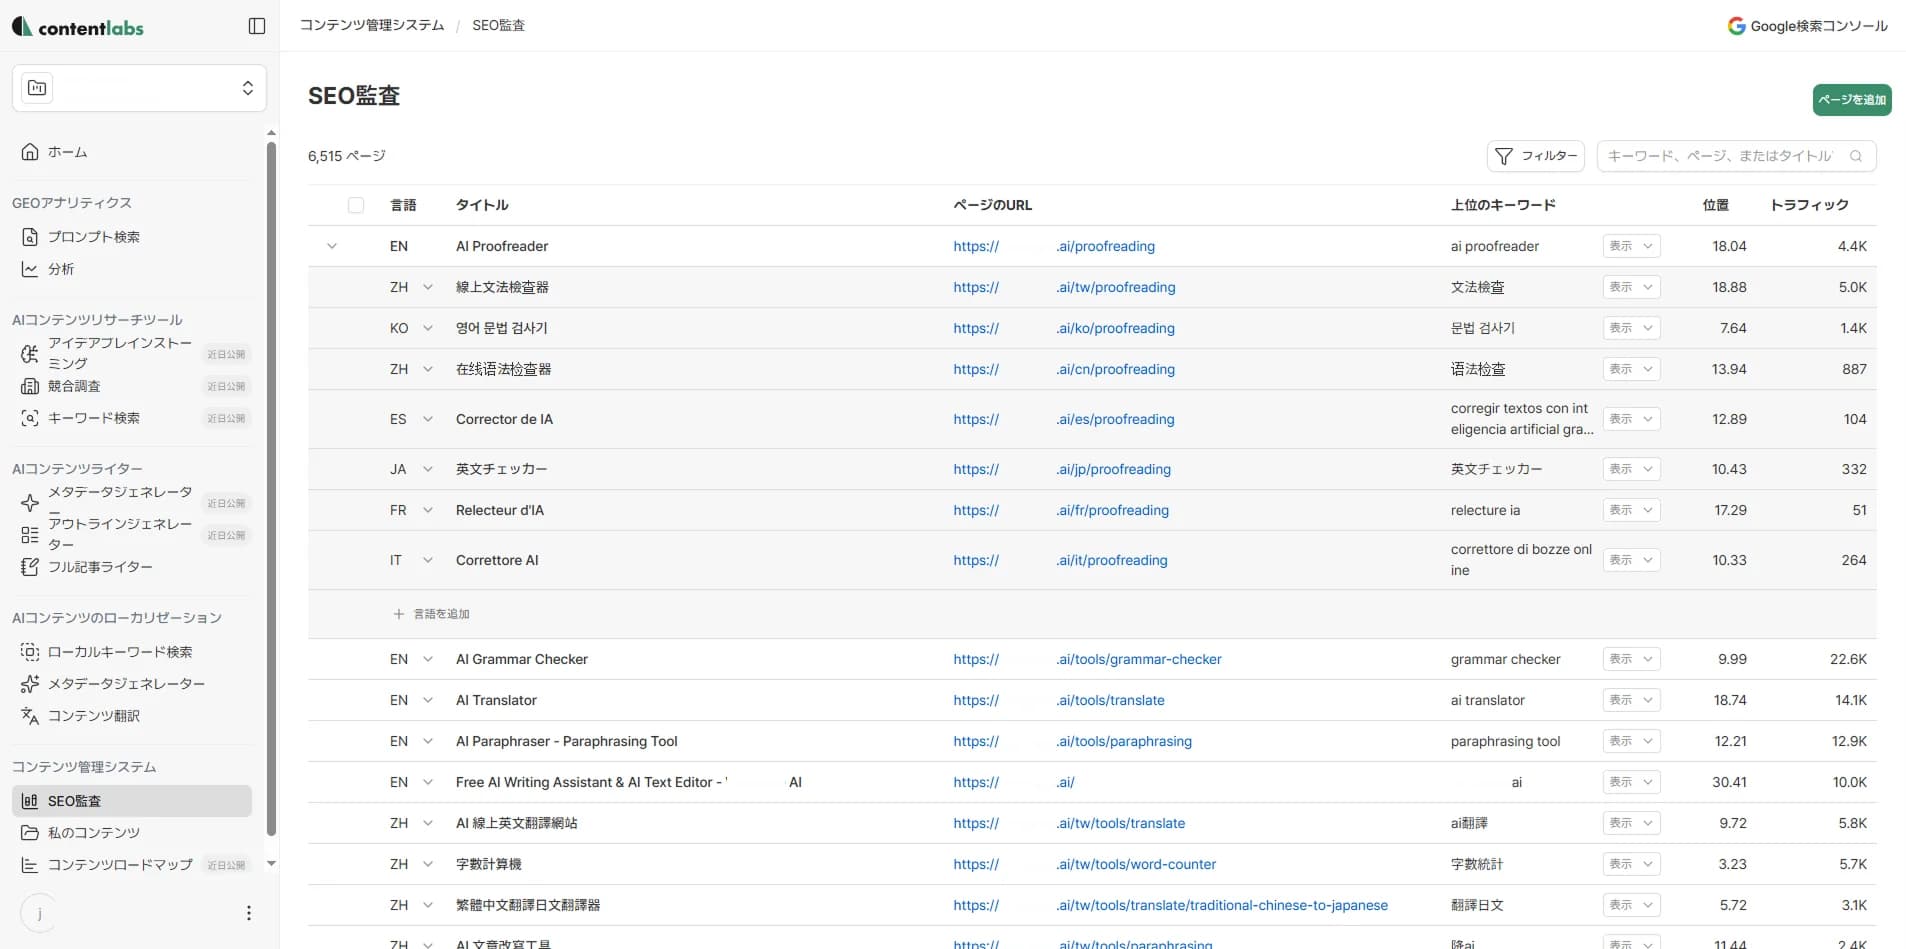The height and width of the screenshot is (949, 1906).
Task: Click the contentlabs logo
Action: pos(78,27)
